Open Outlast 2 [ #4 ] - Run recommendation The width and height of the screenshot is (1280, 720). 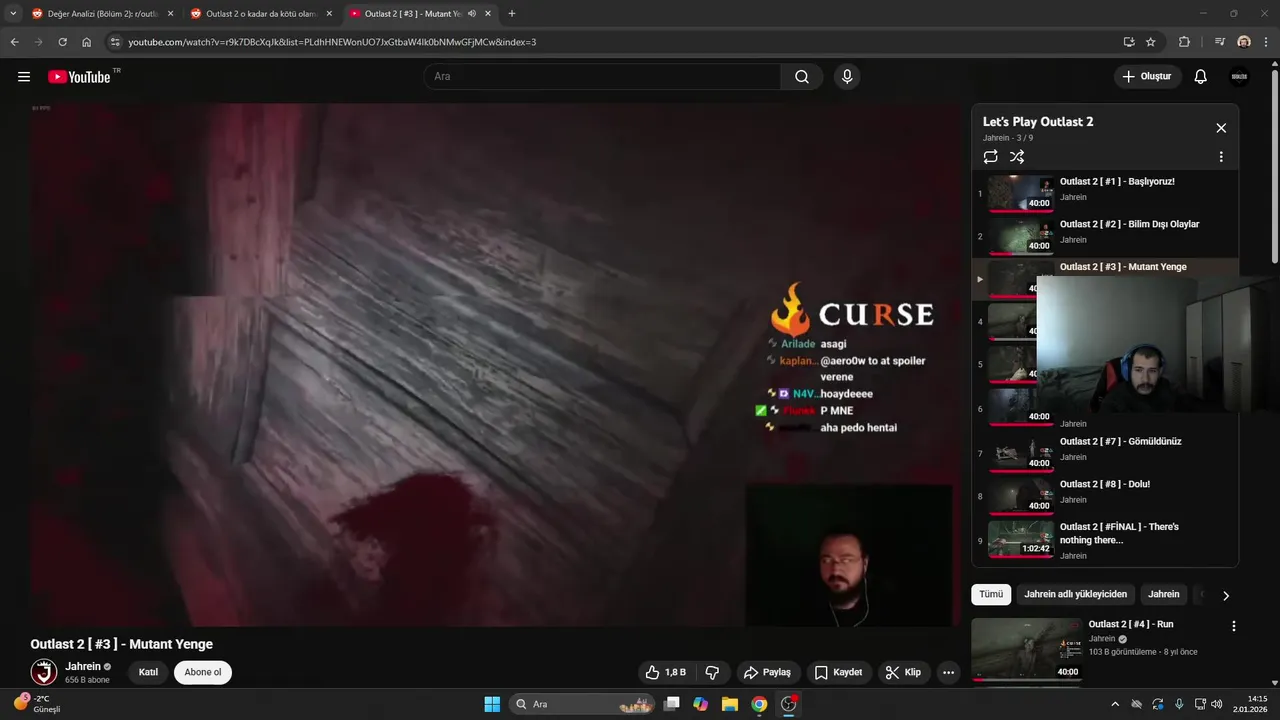coord(1131,624)
